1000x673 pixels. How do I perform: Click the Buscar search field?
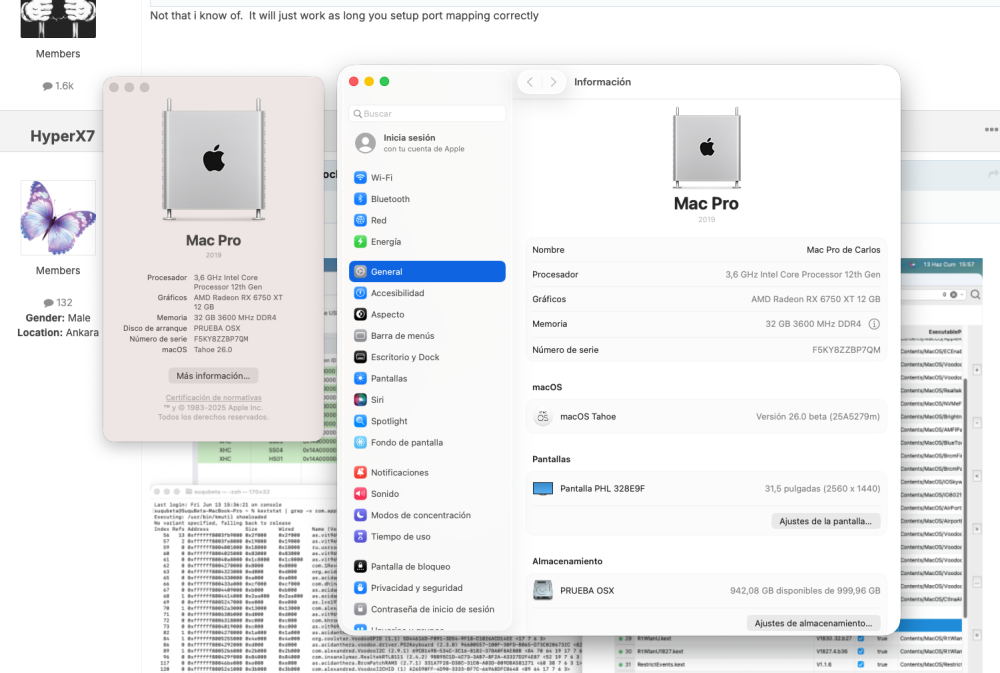[x=427, y=114]
